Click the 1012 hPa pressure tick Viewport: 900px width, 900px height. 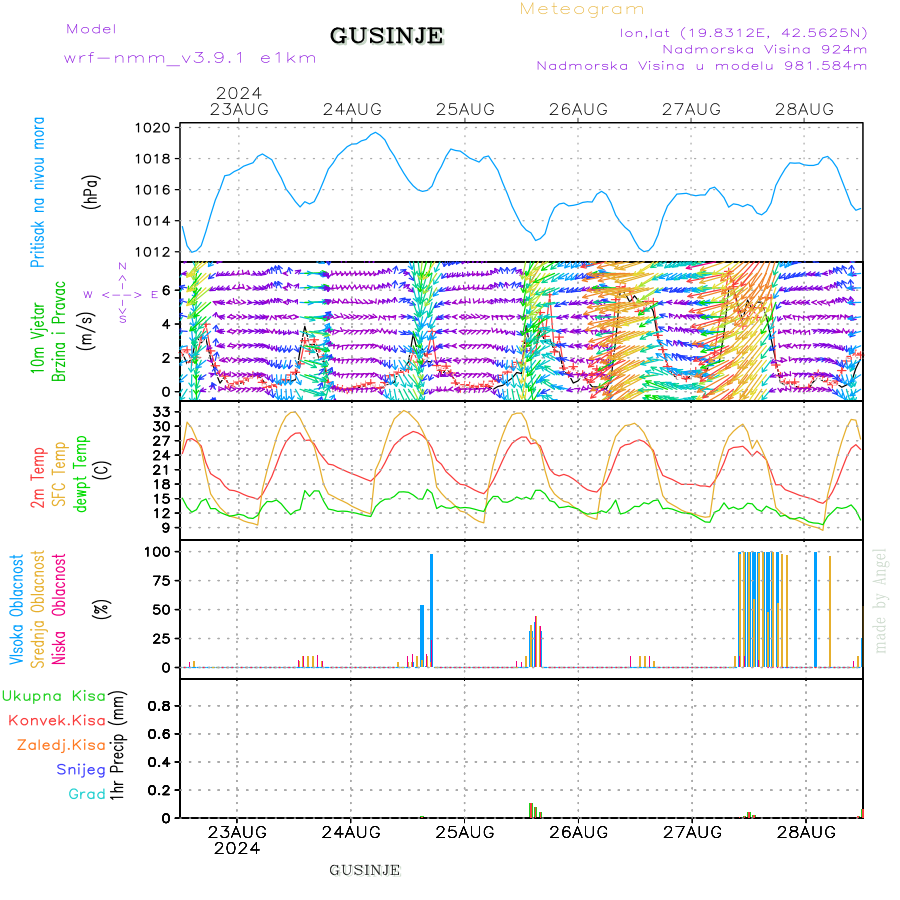click(x=153, y=252)
